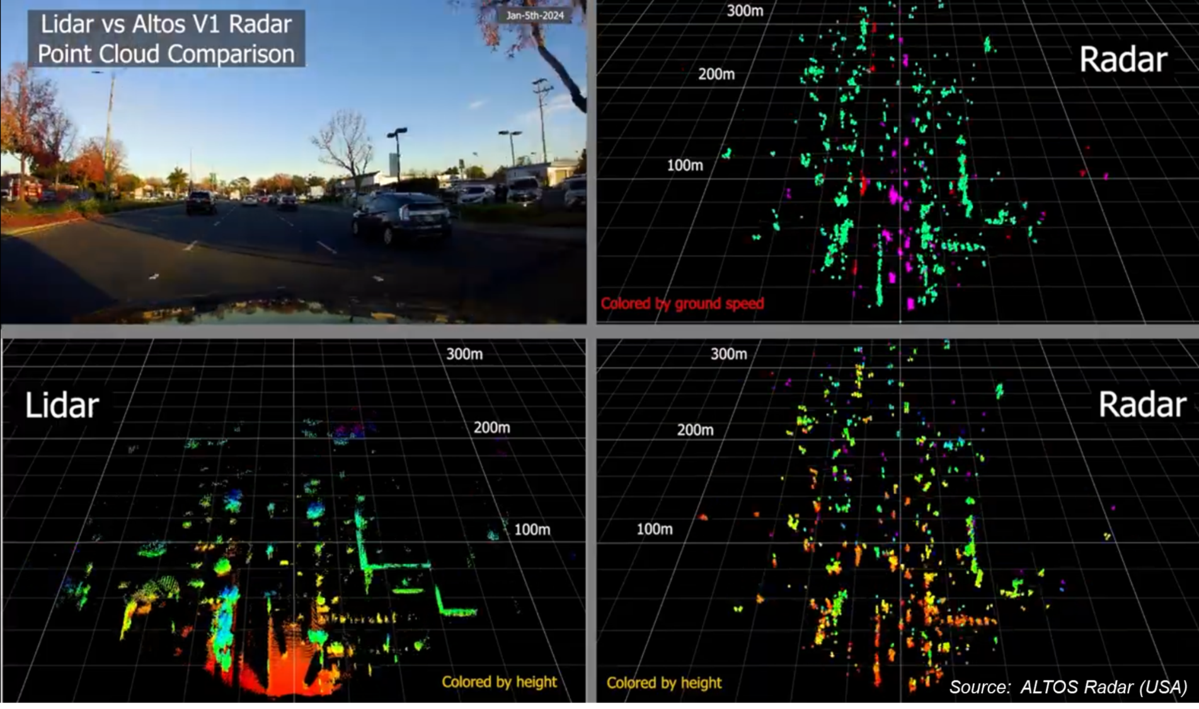The image size is (1199, 709).
Task: Select the dark car in the camera view
Action: click(x=402, y=218)
